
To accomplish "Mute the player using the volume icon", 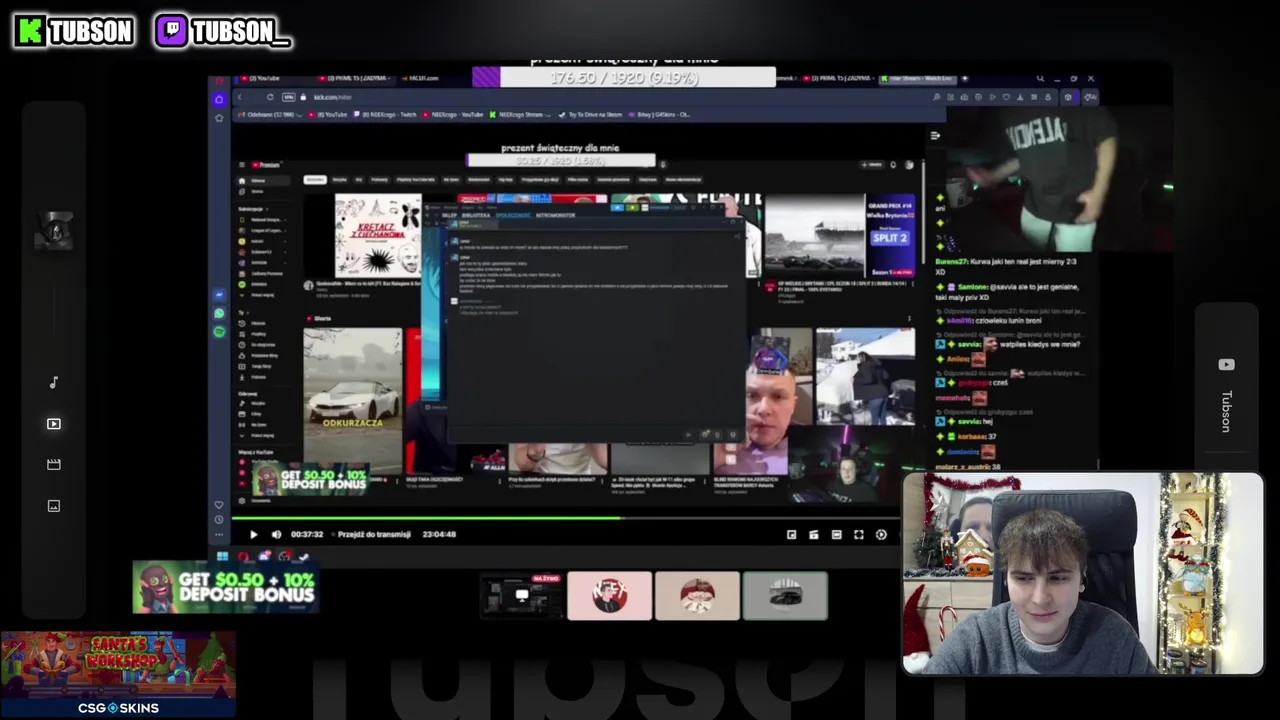I will pos(276,535).
